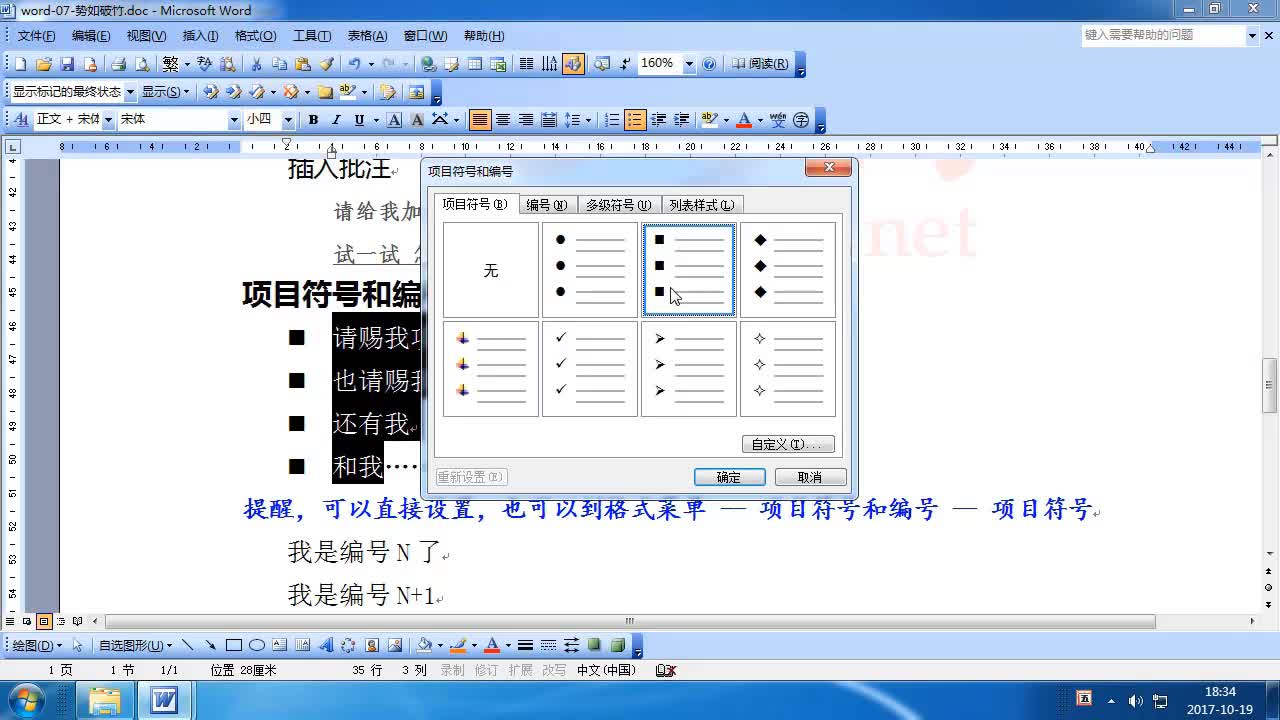This screenshot has height=720, width=1280.
Task: Click the 确定 button to confirm
Action: [729, 476]
